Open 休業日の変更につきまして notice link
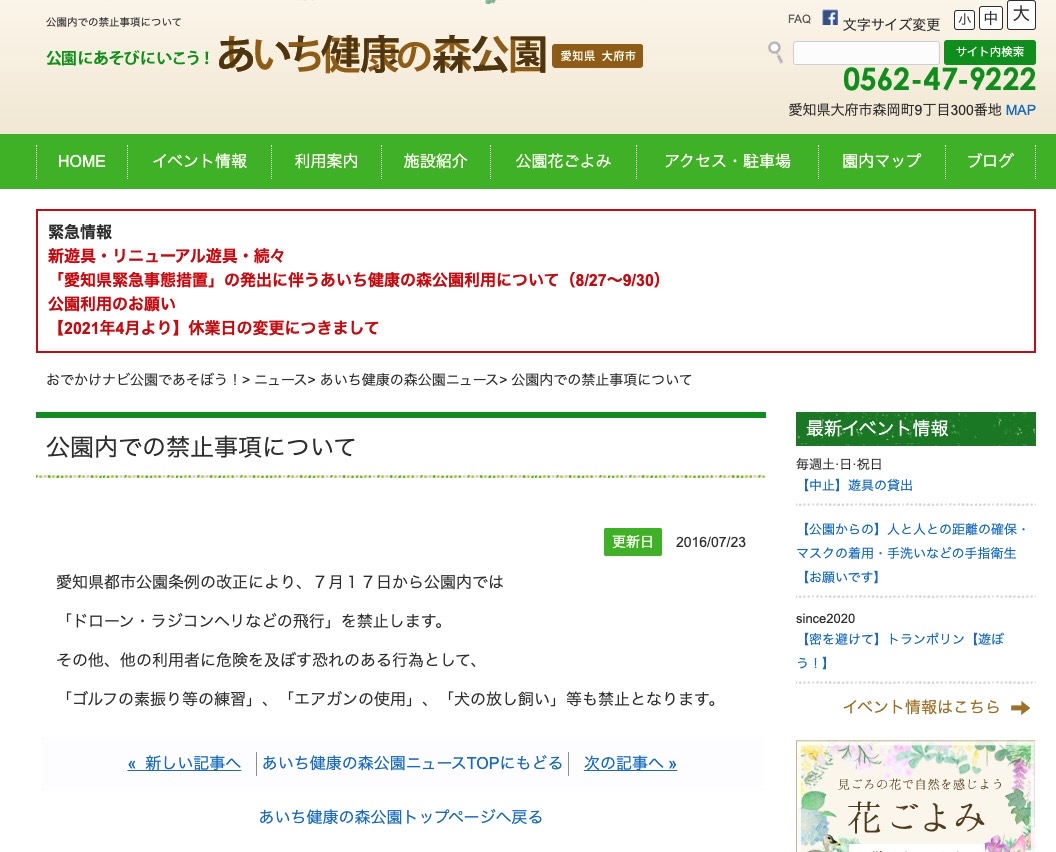The image size is (1056, 852). [213, 328]
